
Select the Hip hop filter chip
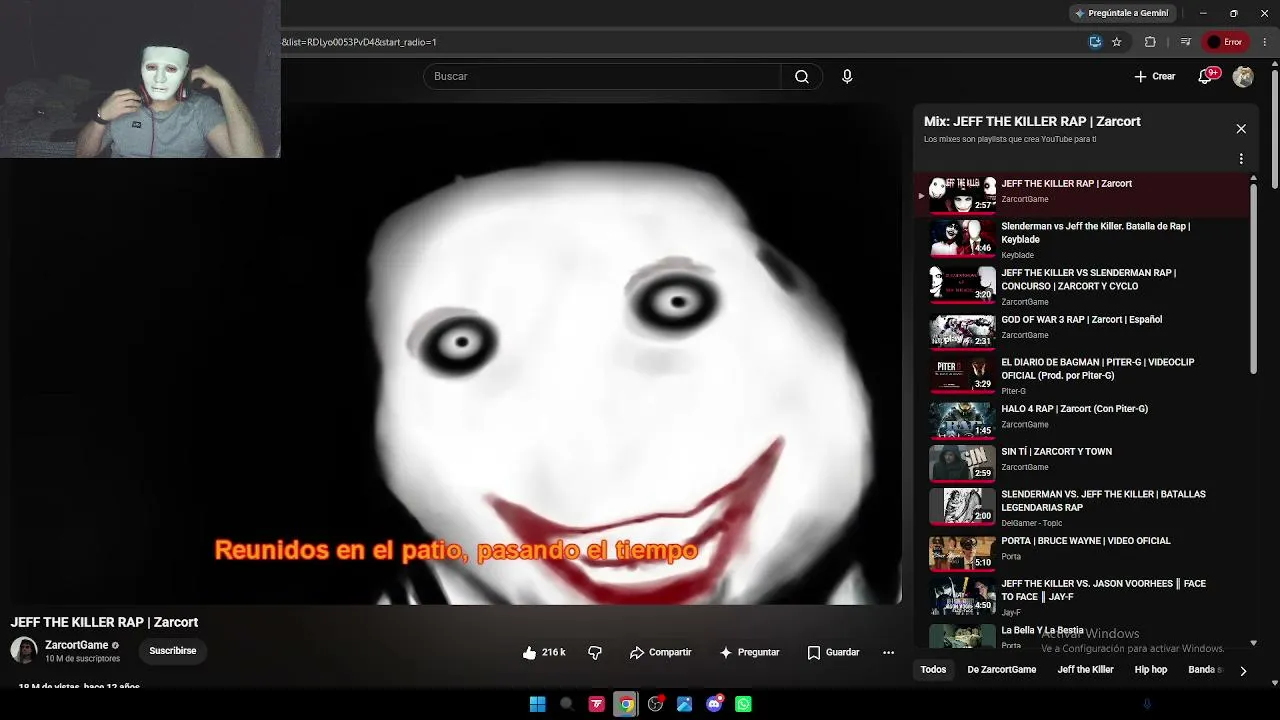(x=1151, y=670)
